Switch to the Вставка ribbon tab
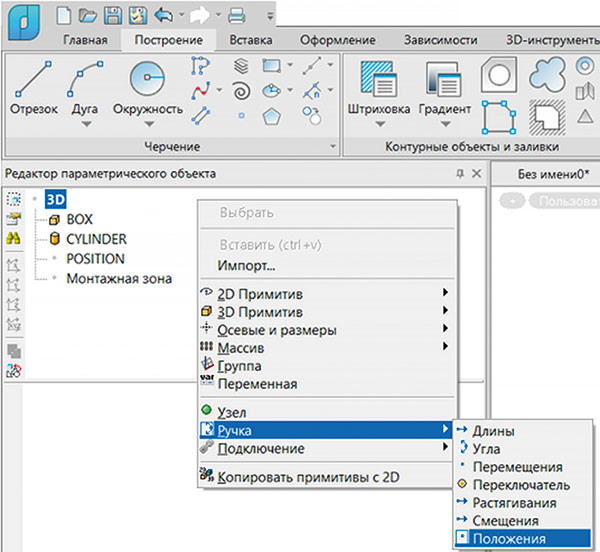Image resolution: width=600 pixels, height=552 pixels. tap(251, 40)
